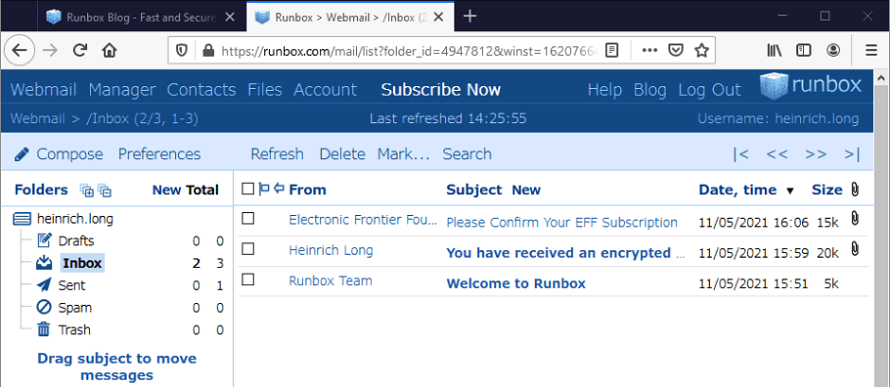Click the second folder management icon beside Folders
Viewport: 890px width, 387px height.
click(x=105, y=191)
